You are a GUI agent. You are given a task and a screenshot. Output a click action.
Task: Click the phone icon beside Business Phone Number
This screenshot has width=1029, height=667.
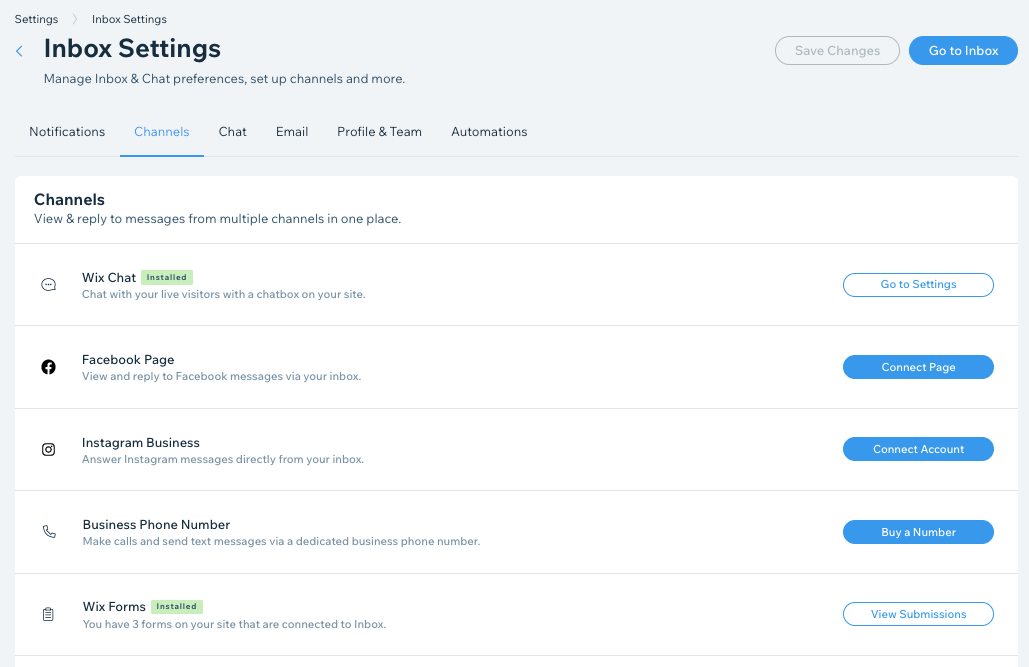[48, 531]
